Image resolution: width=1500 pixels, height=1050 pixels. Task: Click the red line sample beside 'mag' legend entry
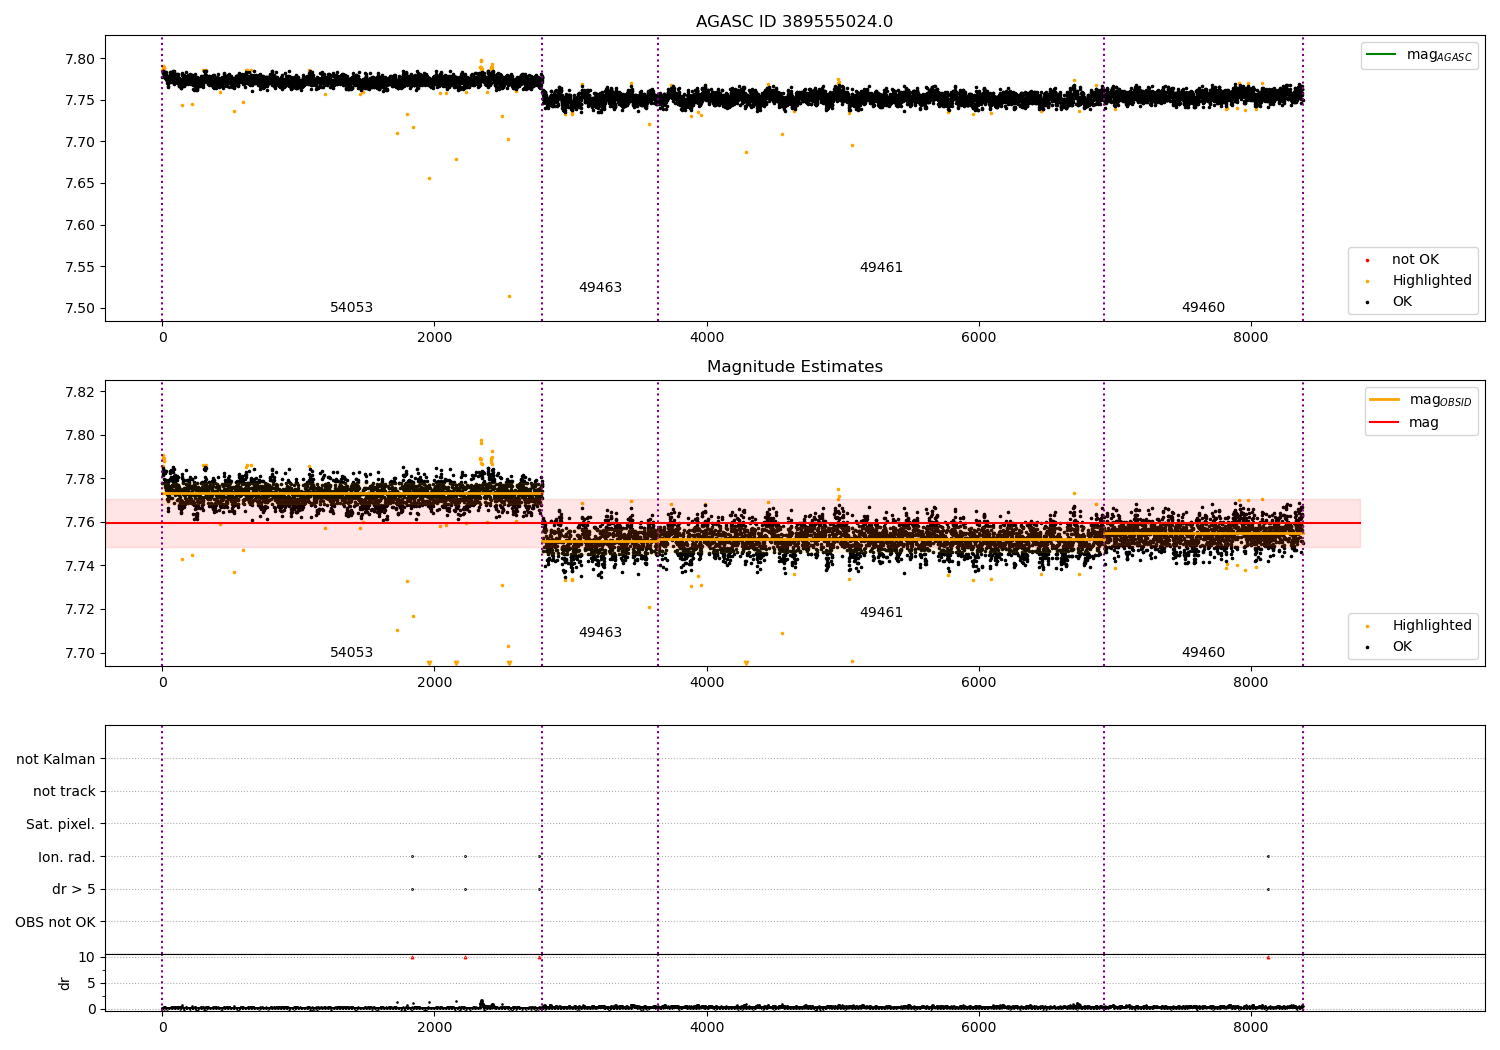coord(1385,423)
